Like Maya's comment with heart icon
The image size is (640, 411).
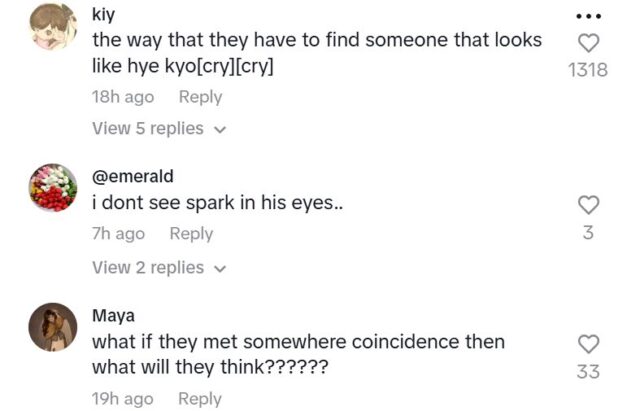[589, 345]
